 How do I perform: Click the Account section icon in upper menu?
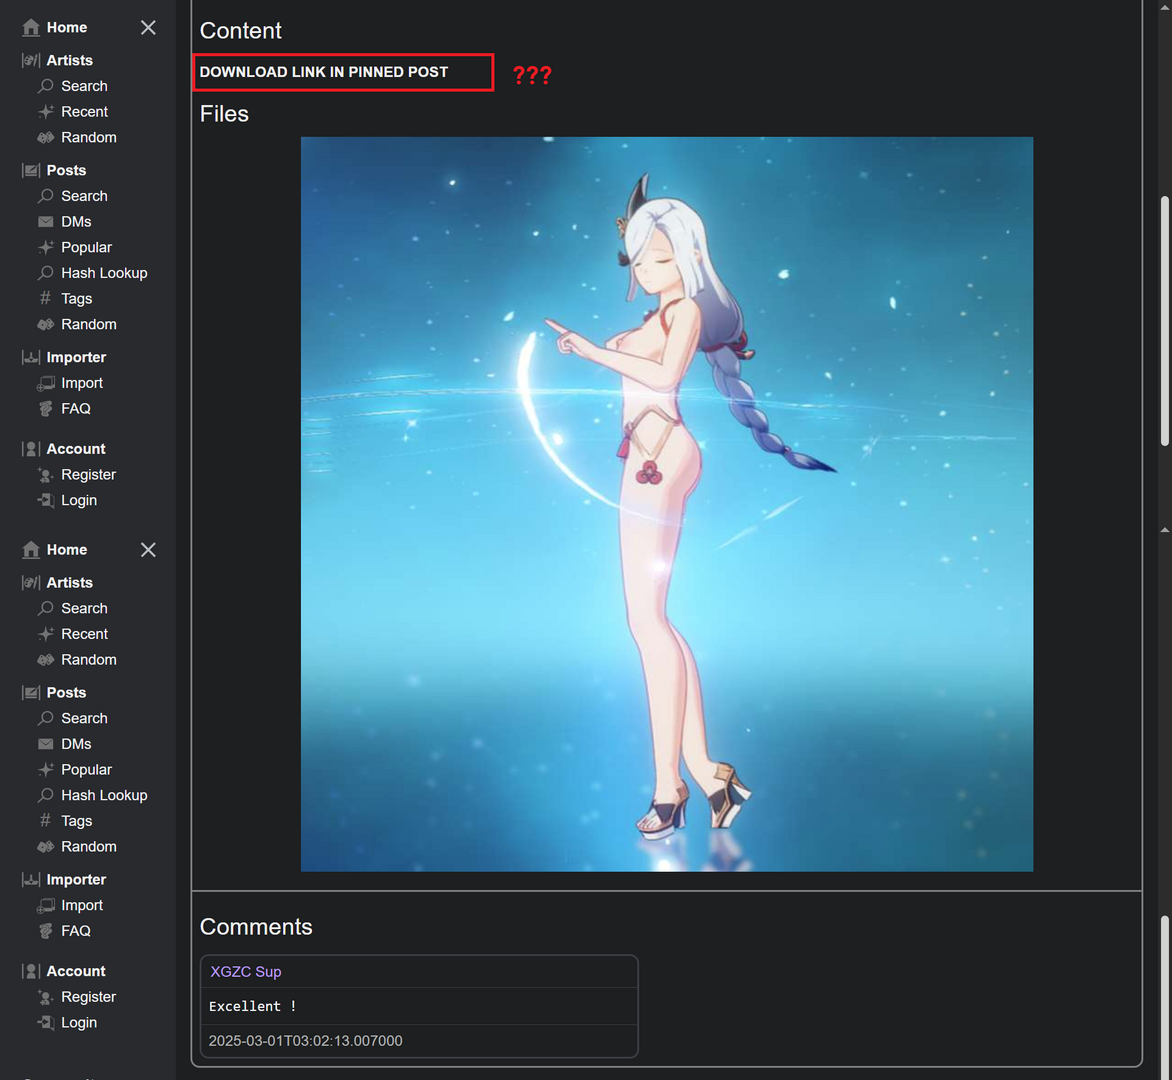coord(31,449)
